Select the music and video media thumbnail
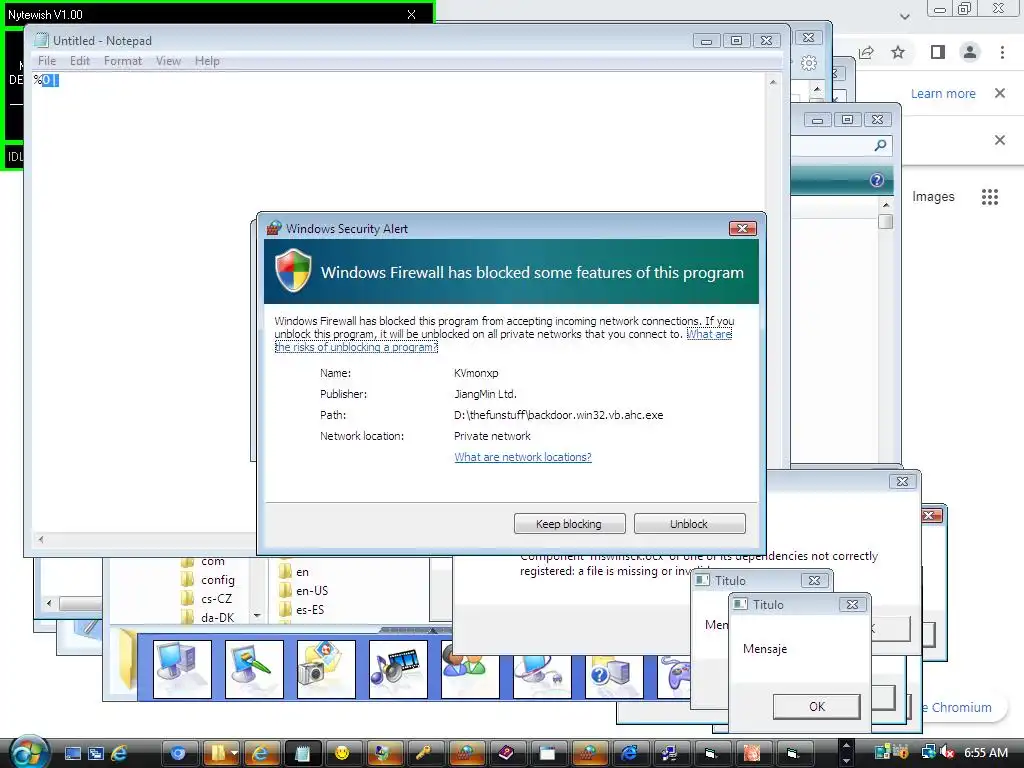This screenshot has width=1024, height=768. pyautogui.click(x=398, y=669)
